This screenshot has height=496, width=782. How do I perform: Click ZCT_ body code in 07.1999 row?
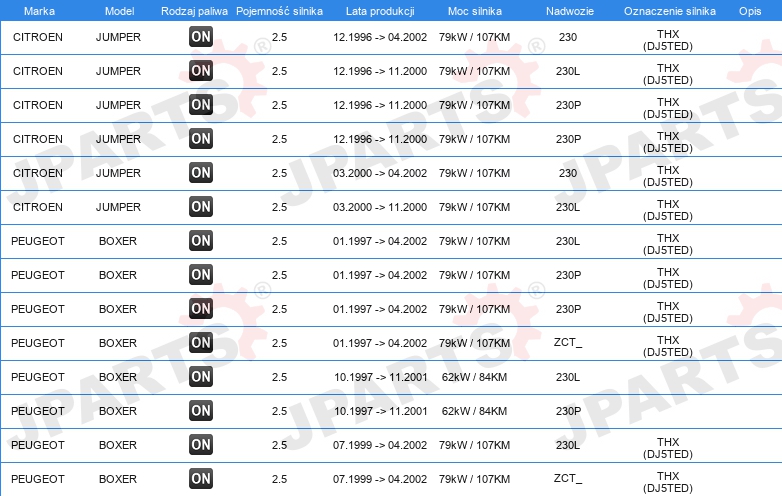[x=568, y=479]
